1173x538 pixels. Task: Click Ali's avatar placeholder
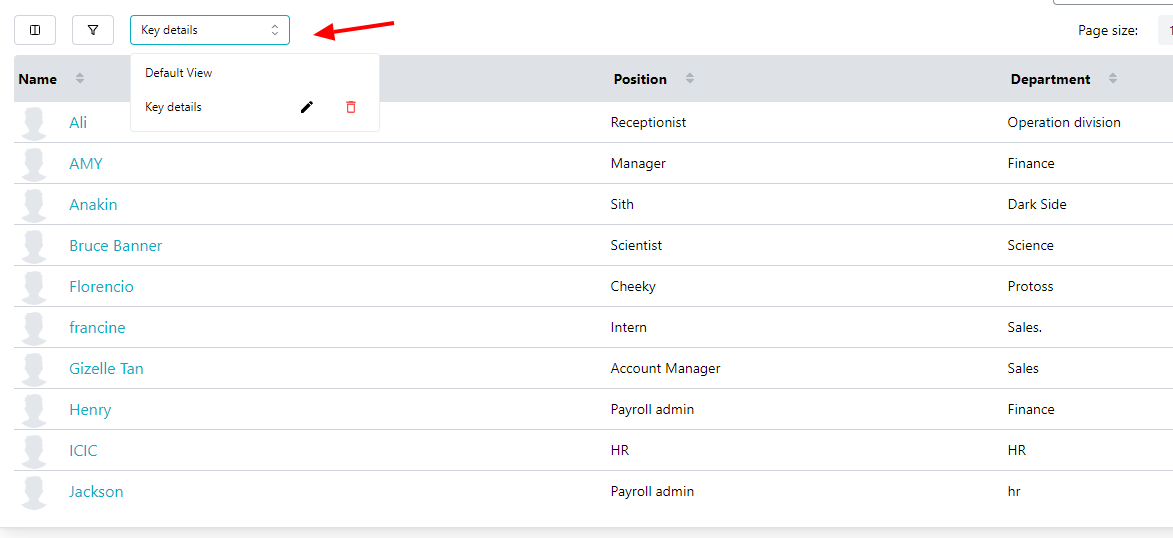click(34, 123)
